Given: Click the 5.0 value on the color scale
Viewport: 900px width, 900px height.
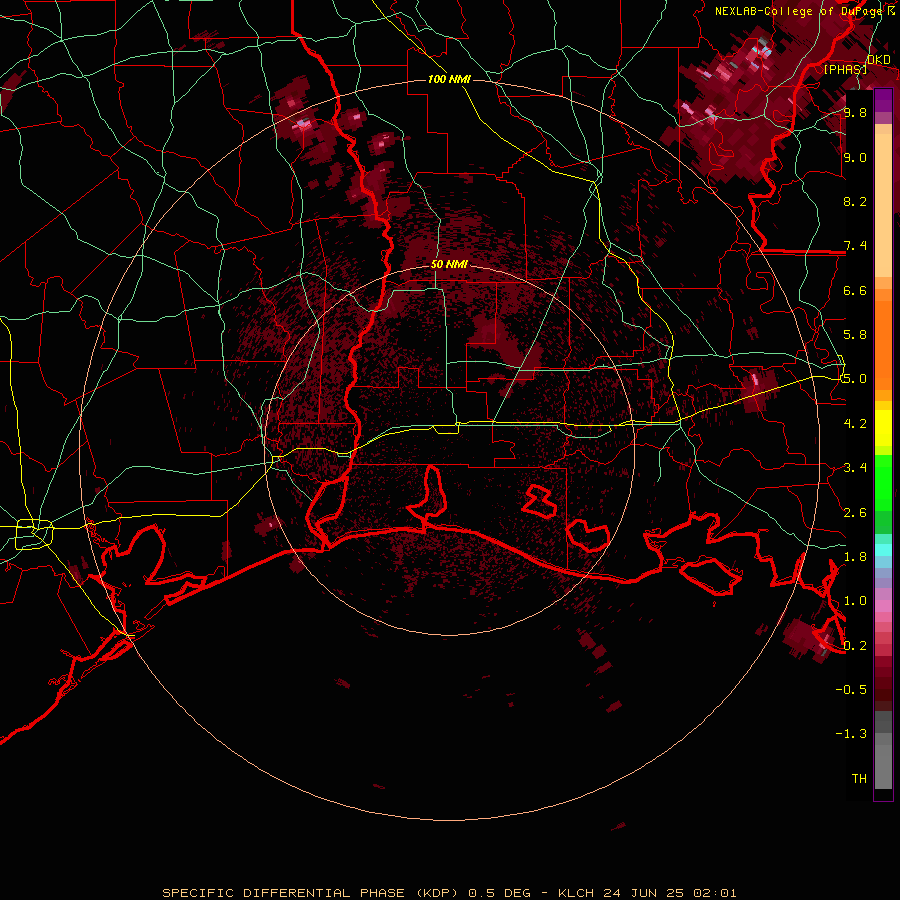Looking at the screenshot, I should (855, 379).
